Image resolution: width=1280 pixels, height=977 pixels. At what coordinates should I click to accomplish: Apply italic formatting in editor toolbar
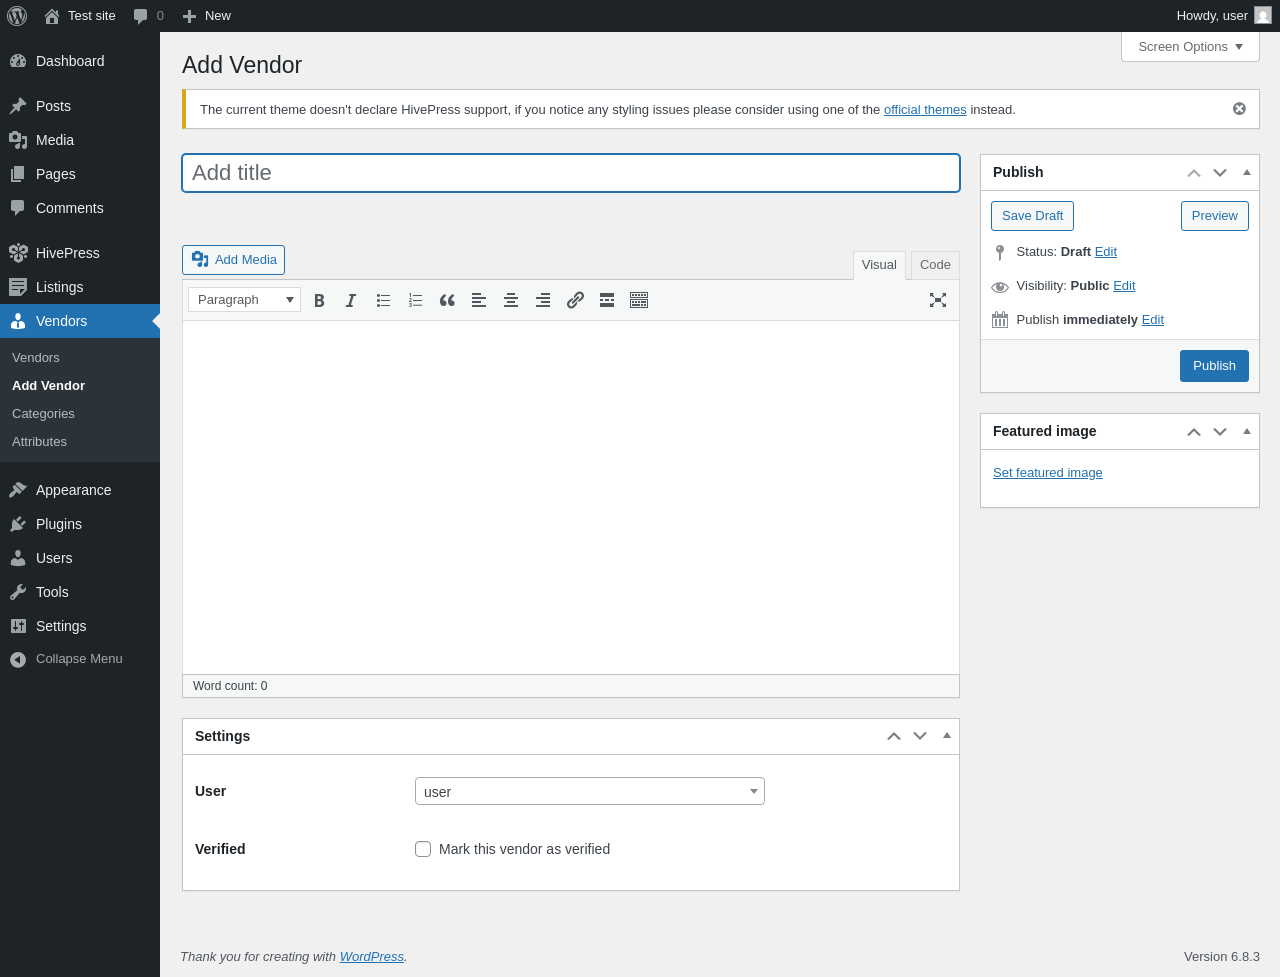pos(351,300)
